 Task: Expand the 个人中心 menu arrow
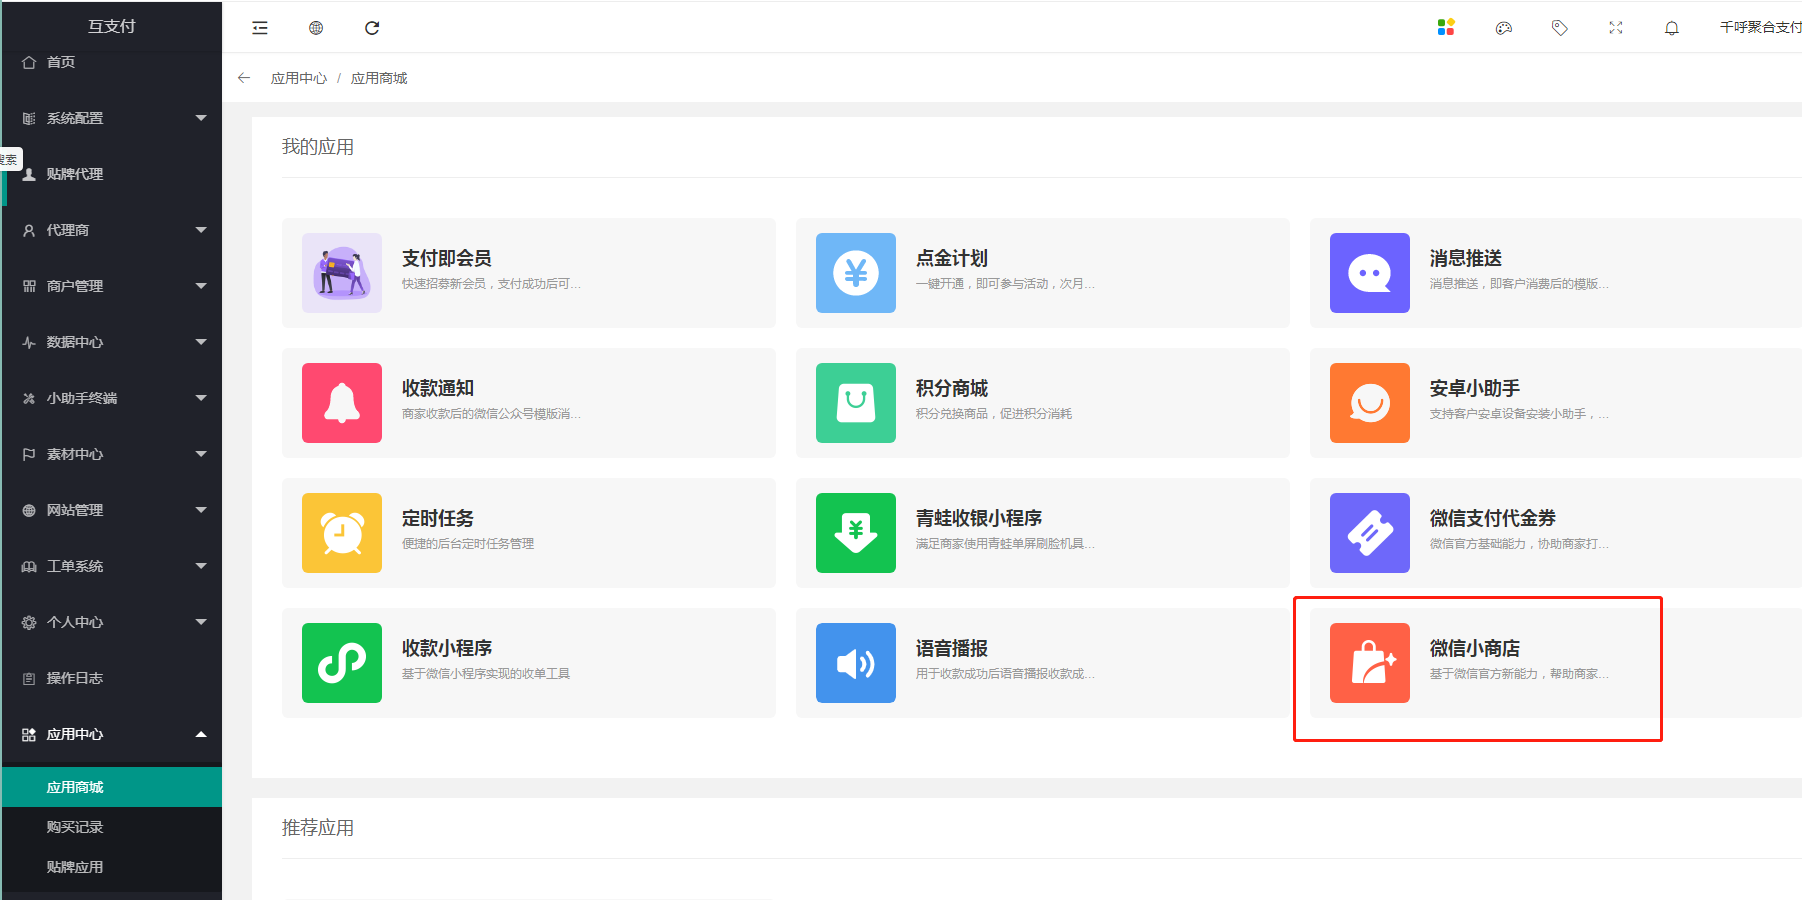point(201,622)
